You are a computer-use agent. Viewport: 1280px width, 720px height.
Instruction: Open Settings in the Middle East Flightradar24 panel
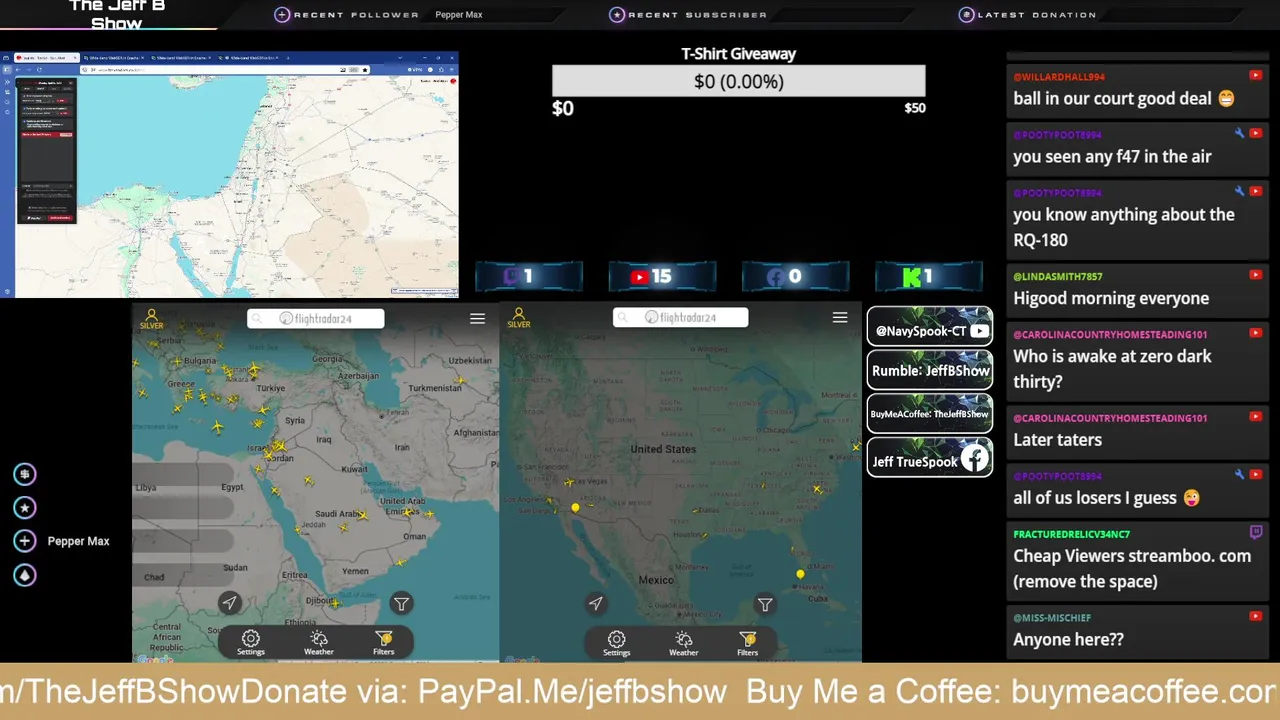point(251,642)
